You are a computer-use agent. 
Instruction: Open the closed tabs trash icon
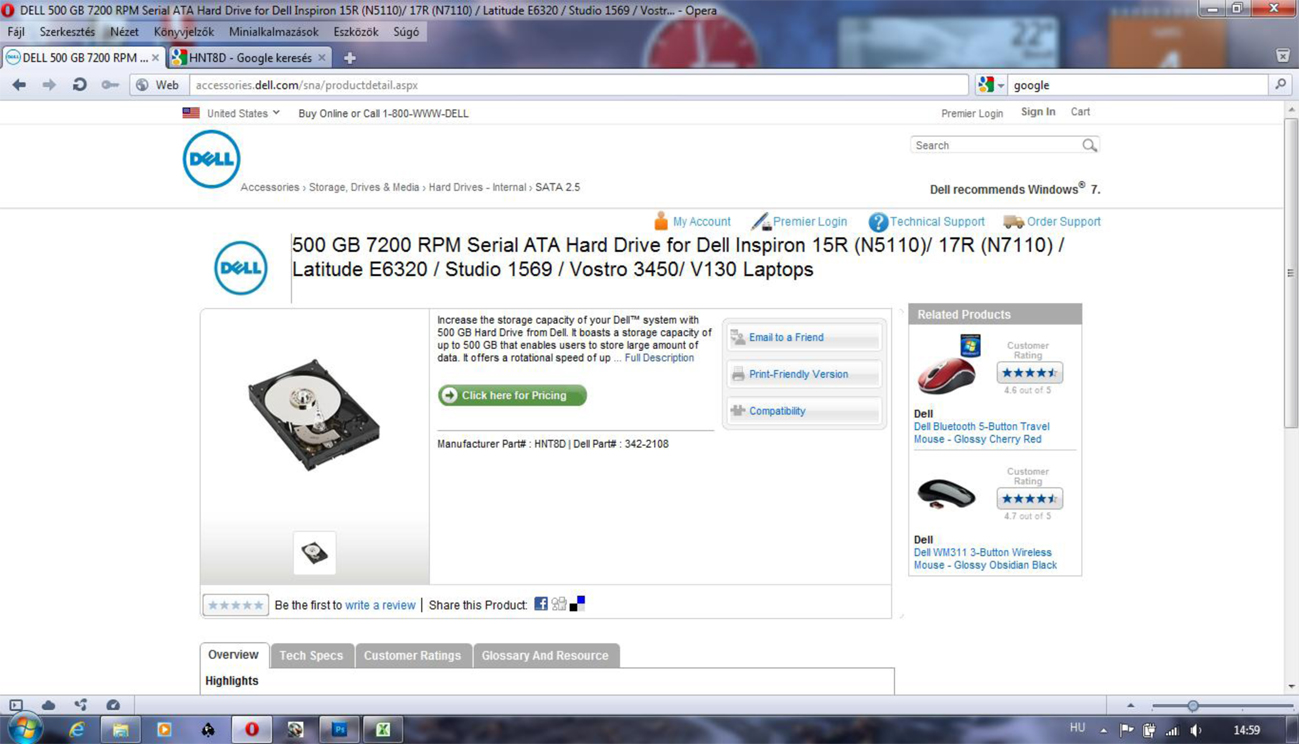[x=1283, y=56]
